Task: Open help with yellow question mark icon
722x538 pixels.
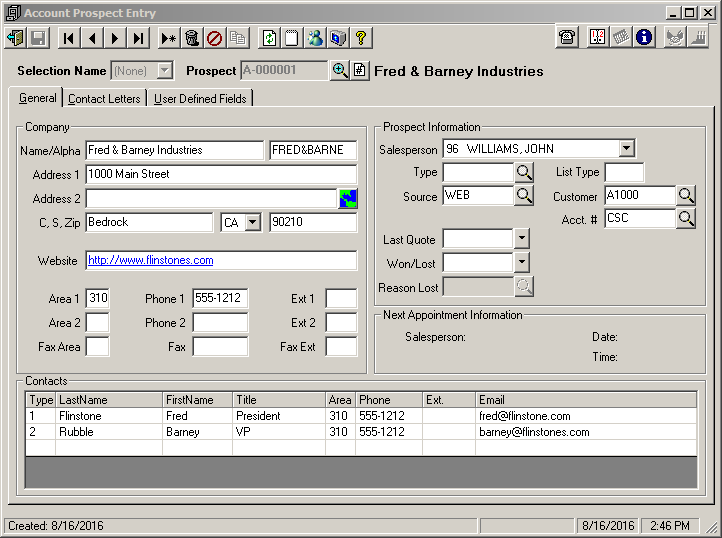Action: 361,38
